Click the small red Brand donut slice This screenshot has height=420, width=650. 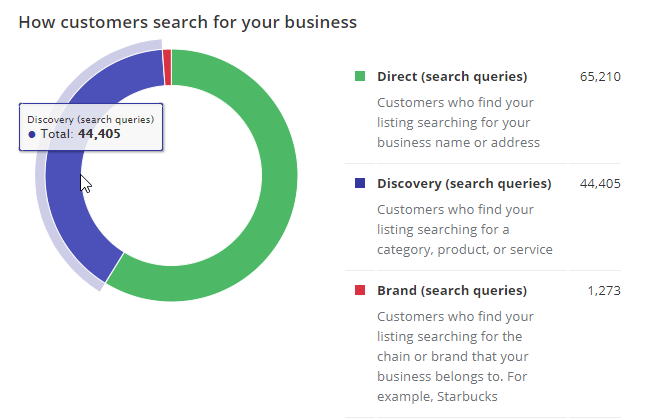click(167, 67)
